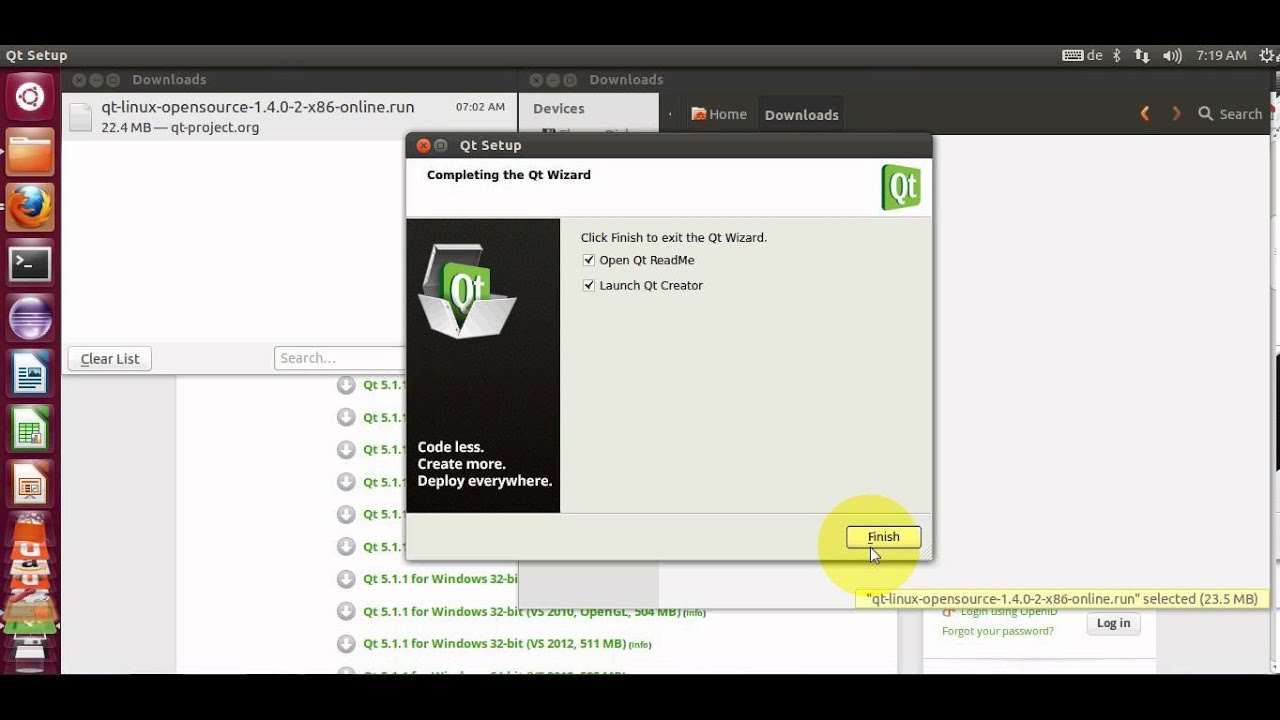
Task: Open Terminal from the launcher
Action: [29, 264]
